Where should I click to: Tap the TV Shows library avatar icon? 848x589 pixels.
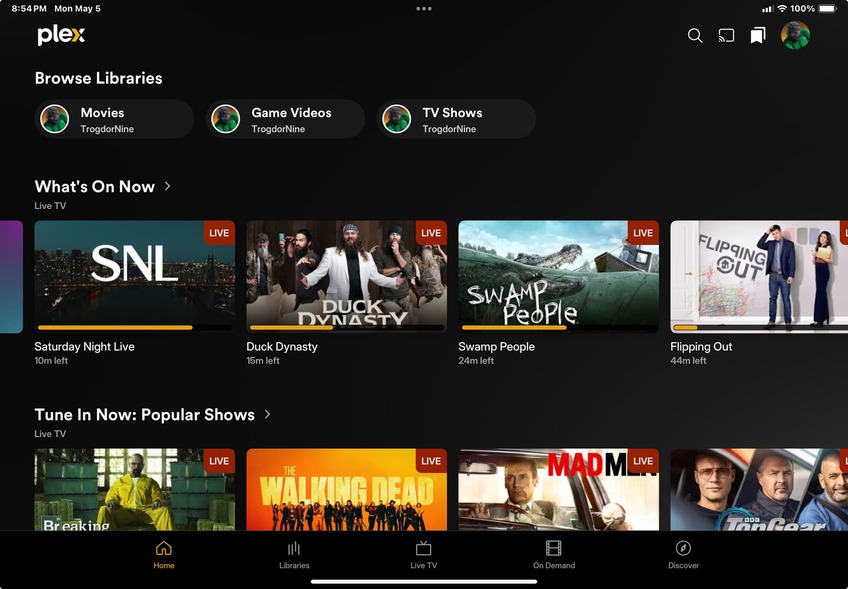(x=396, y=118)
